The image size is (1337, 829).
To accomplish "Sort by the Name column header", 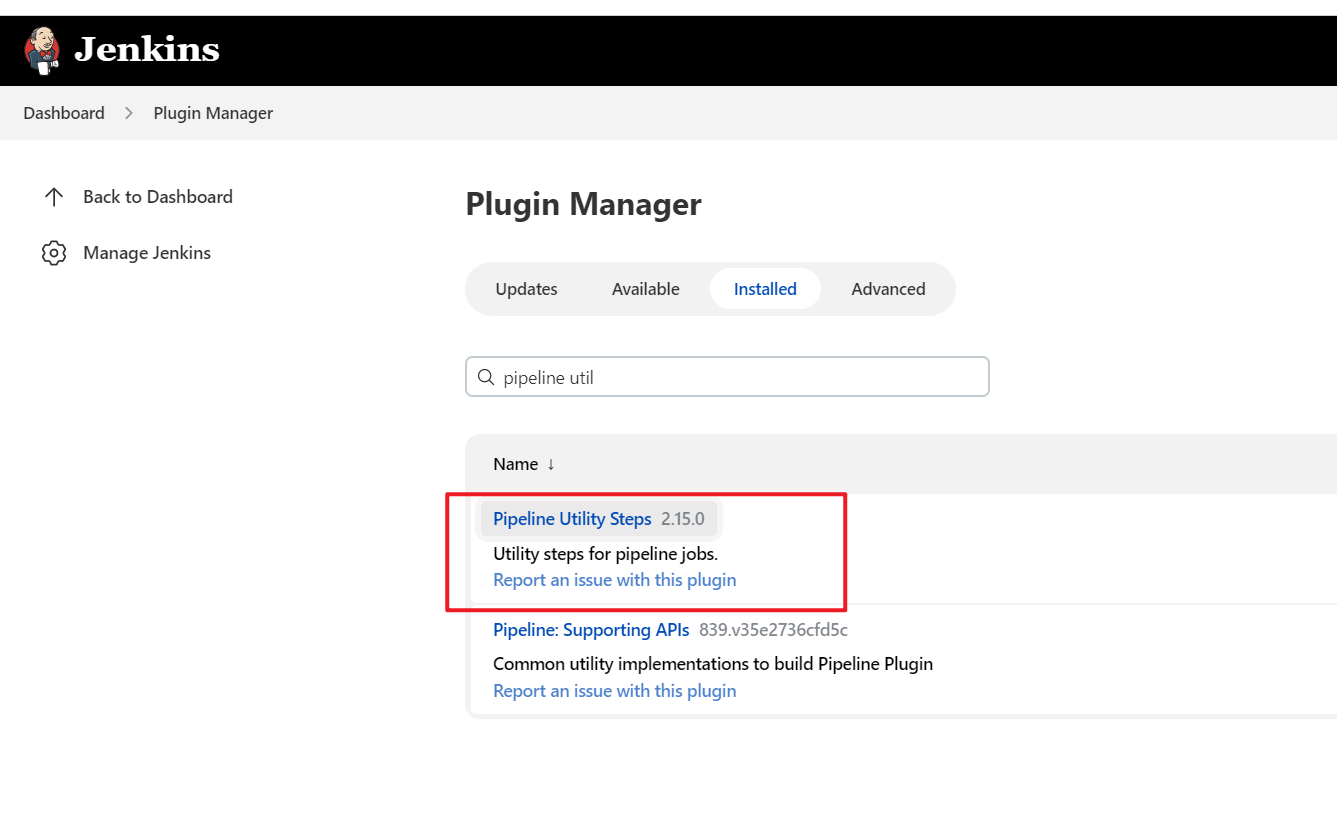I will point(516,464).
